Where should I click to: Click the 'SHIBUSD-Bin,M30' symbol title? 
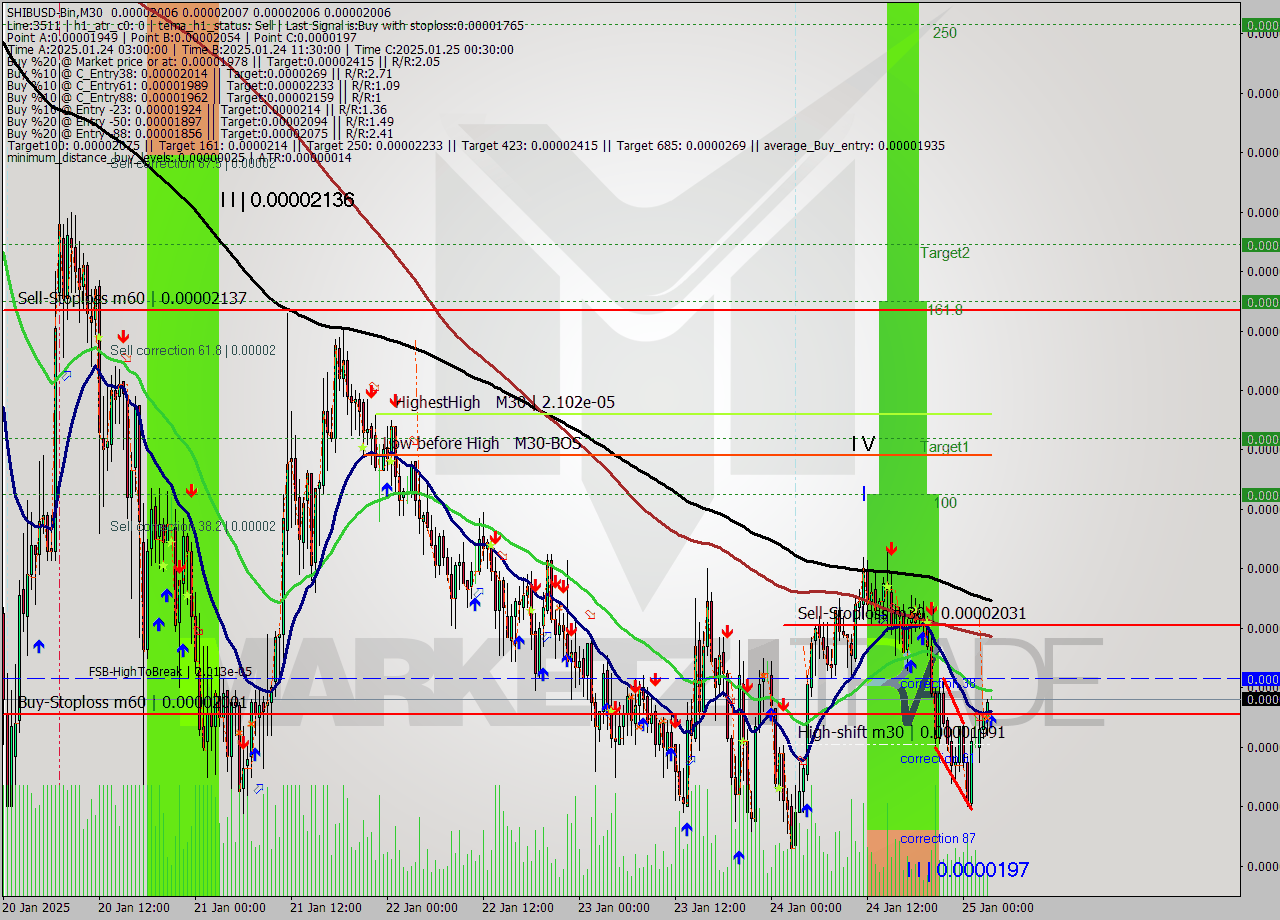point(55,12)
